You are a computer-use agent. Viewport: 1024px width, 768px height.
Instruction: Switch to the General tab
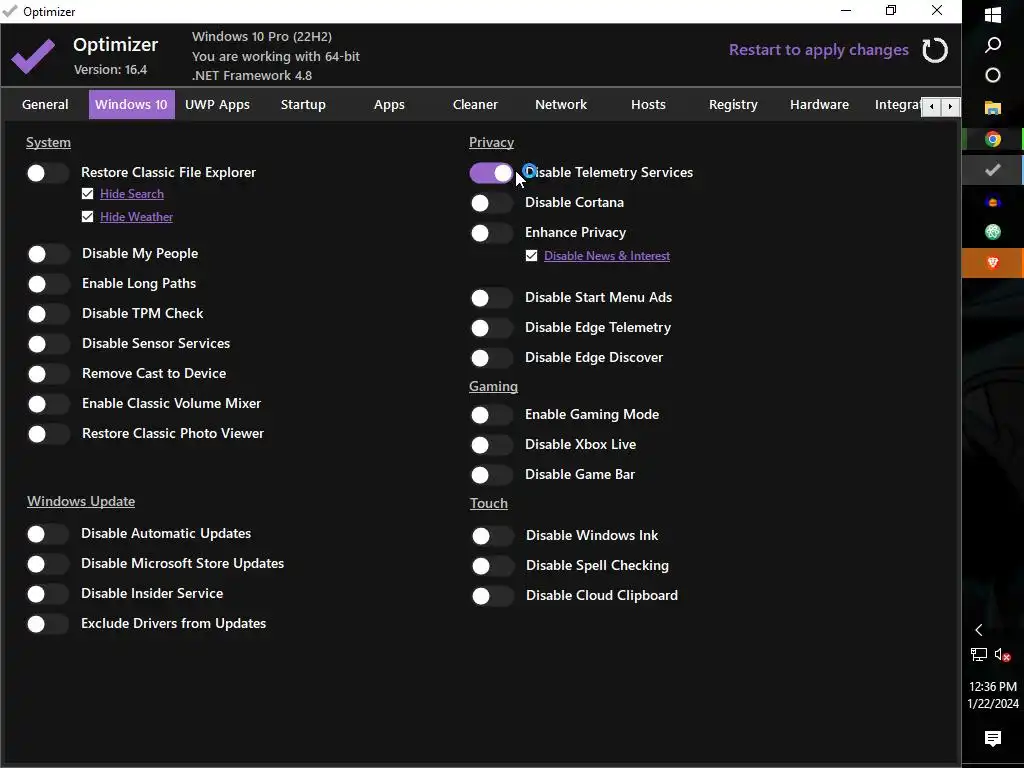pos(45,104)
